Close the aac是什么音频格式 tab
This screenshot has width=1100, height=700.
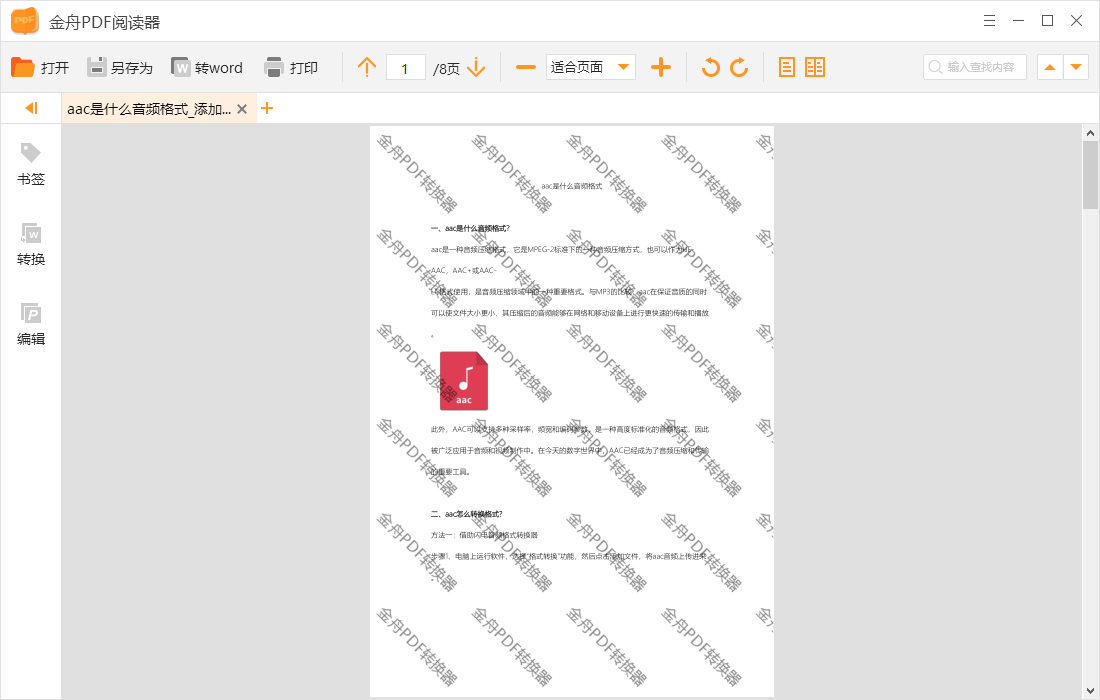tap(242, 109)
